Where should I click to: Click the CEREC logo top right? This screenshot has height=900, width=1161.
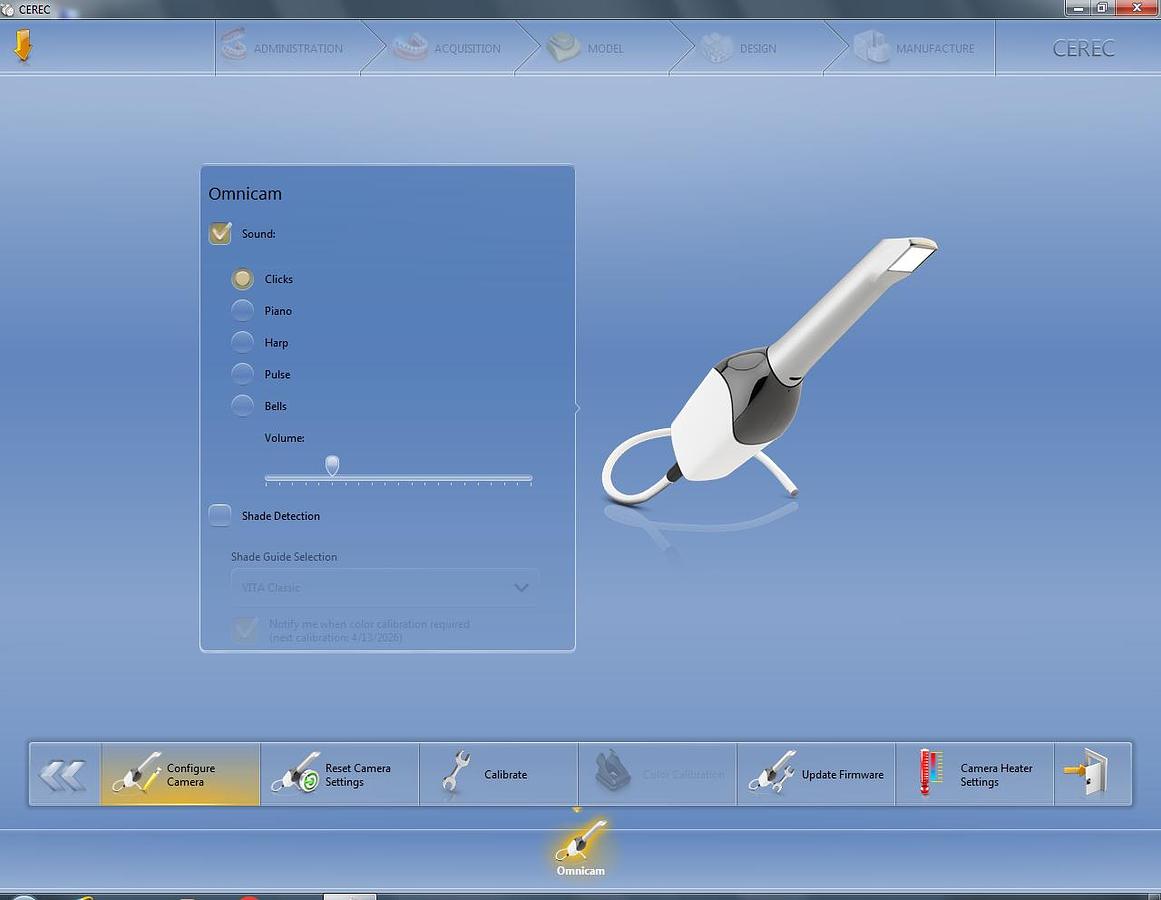1084,48
